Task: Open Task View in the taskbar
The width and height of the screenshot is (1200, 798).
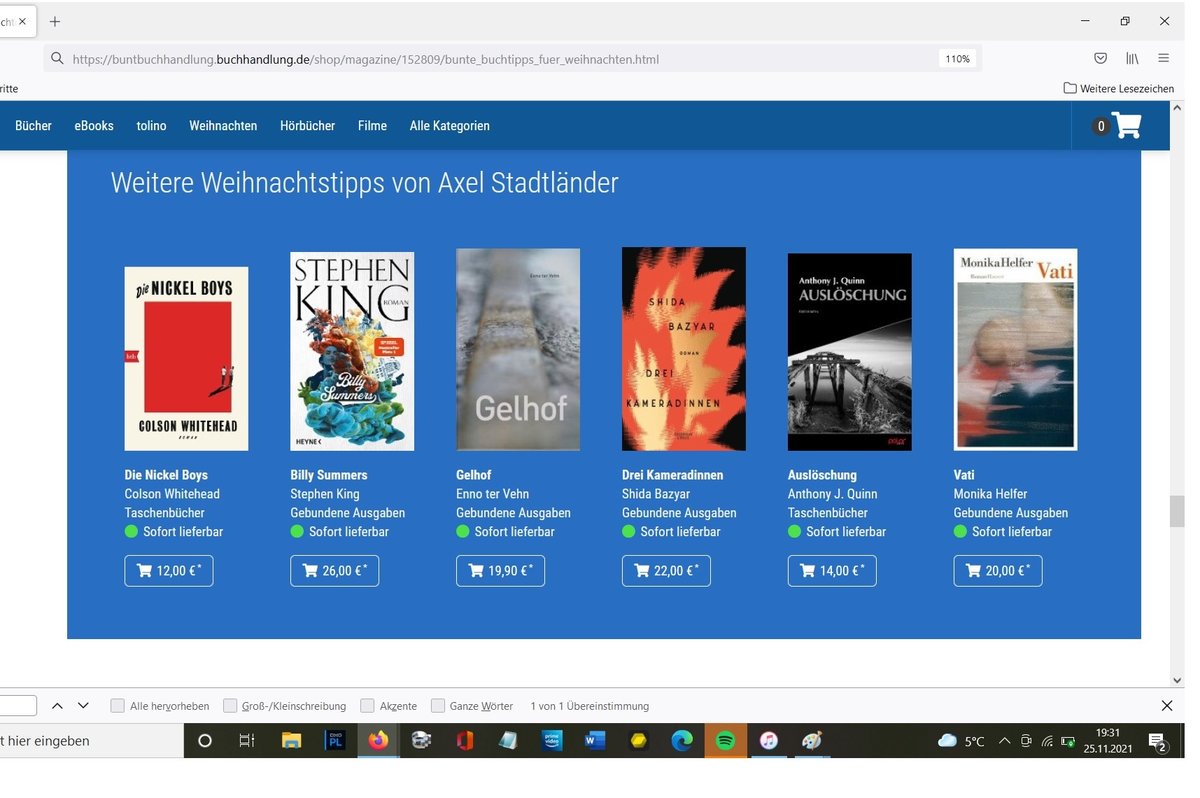Action: (x=246, y=741)
